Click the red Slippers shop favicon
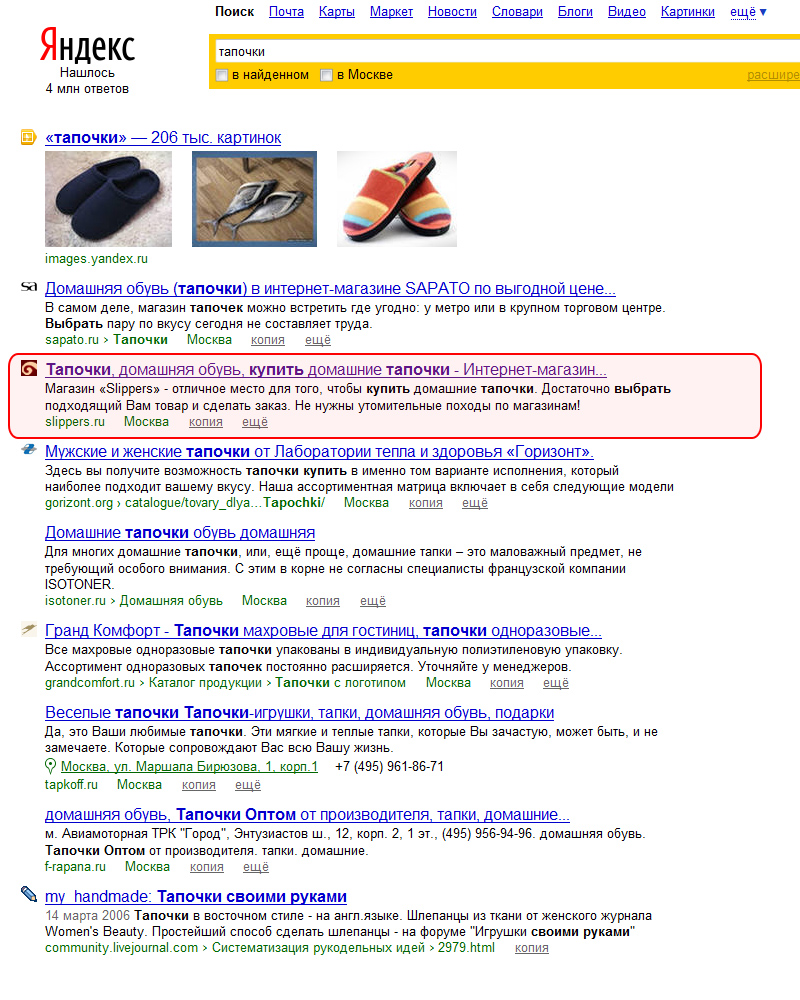 [x=29, y=368]
